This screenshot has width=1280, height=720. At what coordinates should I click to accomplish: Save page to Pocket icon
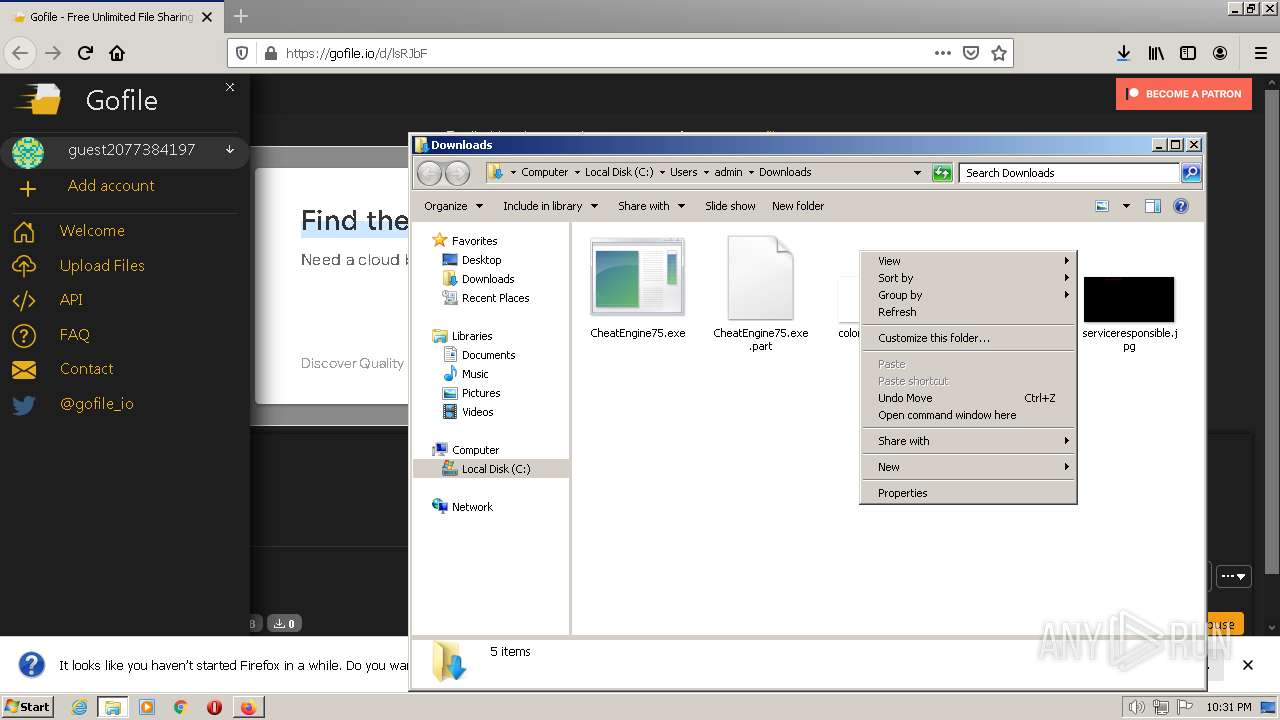click(x=971, y=53)
